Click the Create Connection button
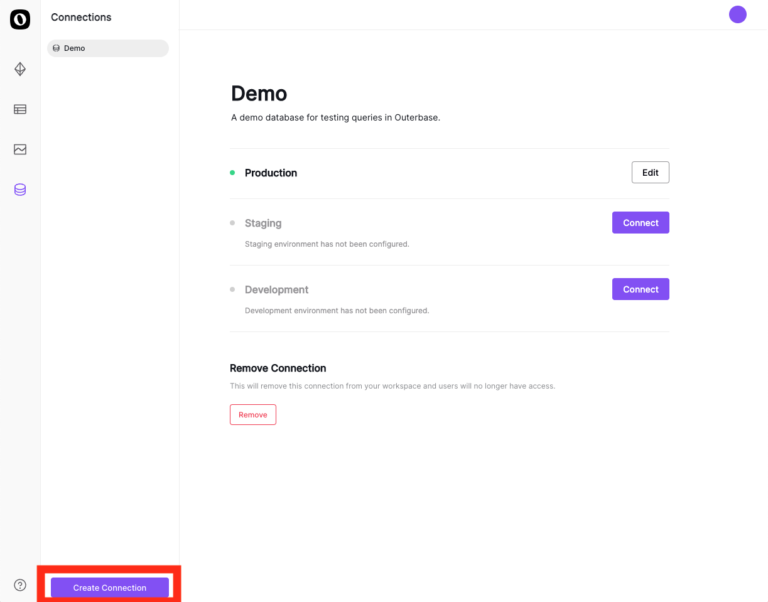The width and height of the screenshot is (768, 602). click(110, 587)
